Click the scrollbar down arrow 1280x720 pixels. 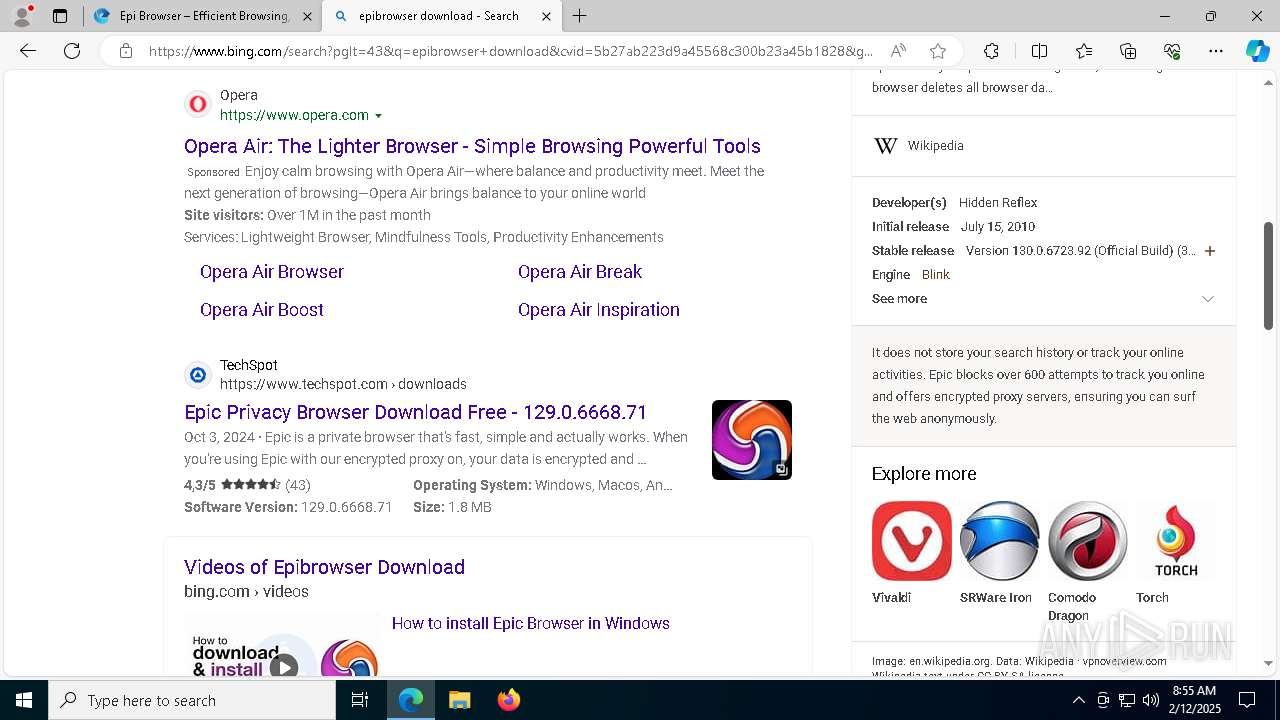click(1268, 663)
